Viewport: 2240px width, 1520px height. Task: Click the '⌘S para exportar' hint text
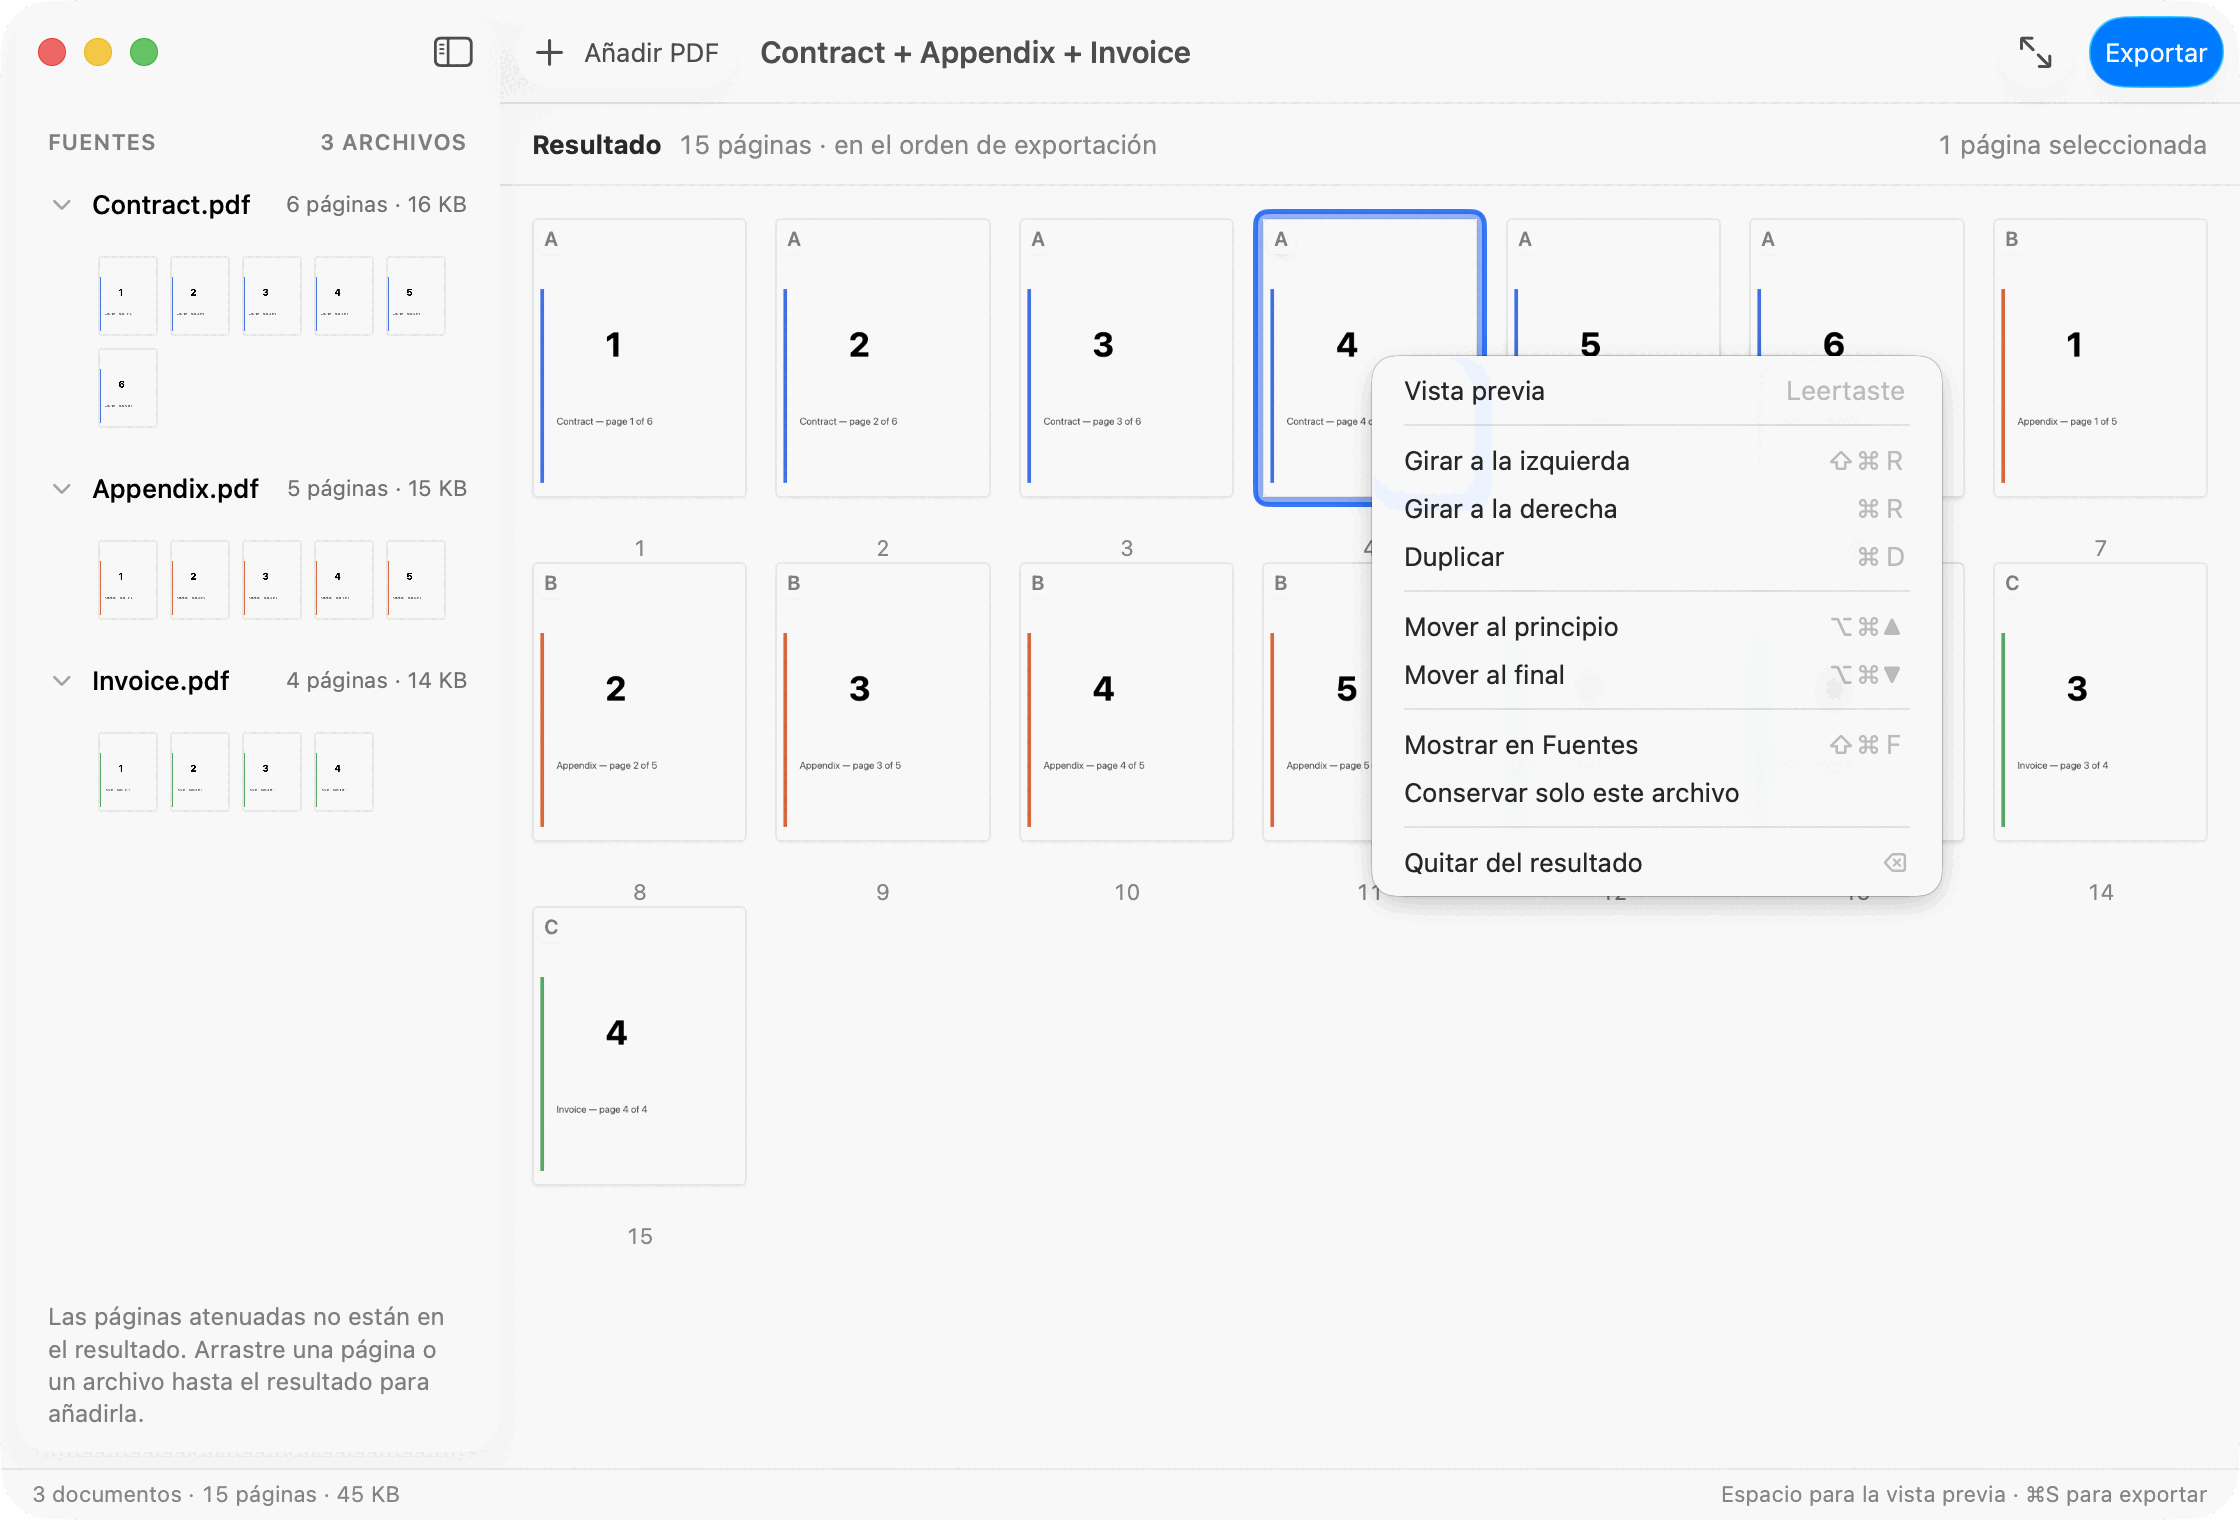[x=2116, y=1494]
